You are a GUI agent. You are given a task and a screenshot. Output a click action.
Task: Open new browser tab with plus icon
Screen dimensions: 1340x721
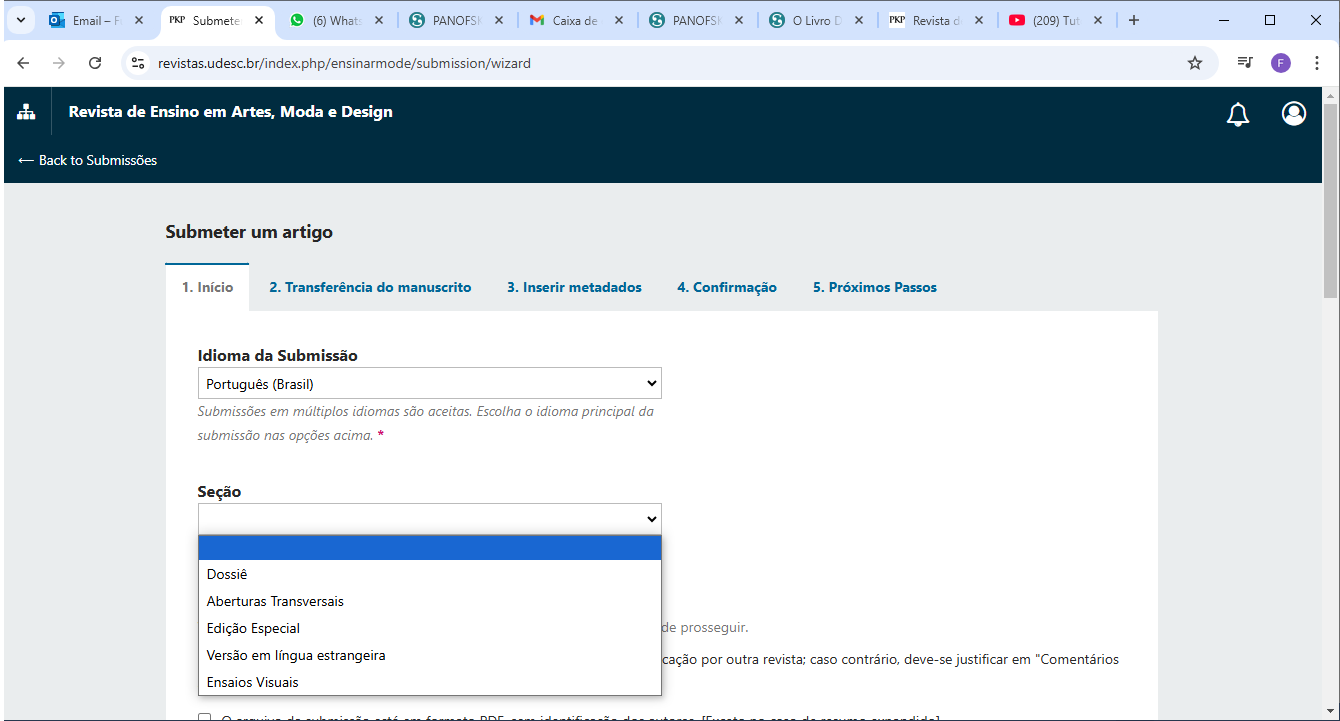point(1133,20)
